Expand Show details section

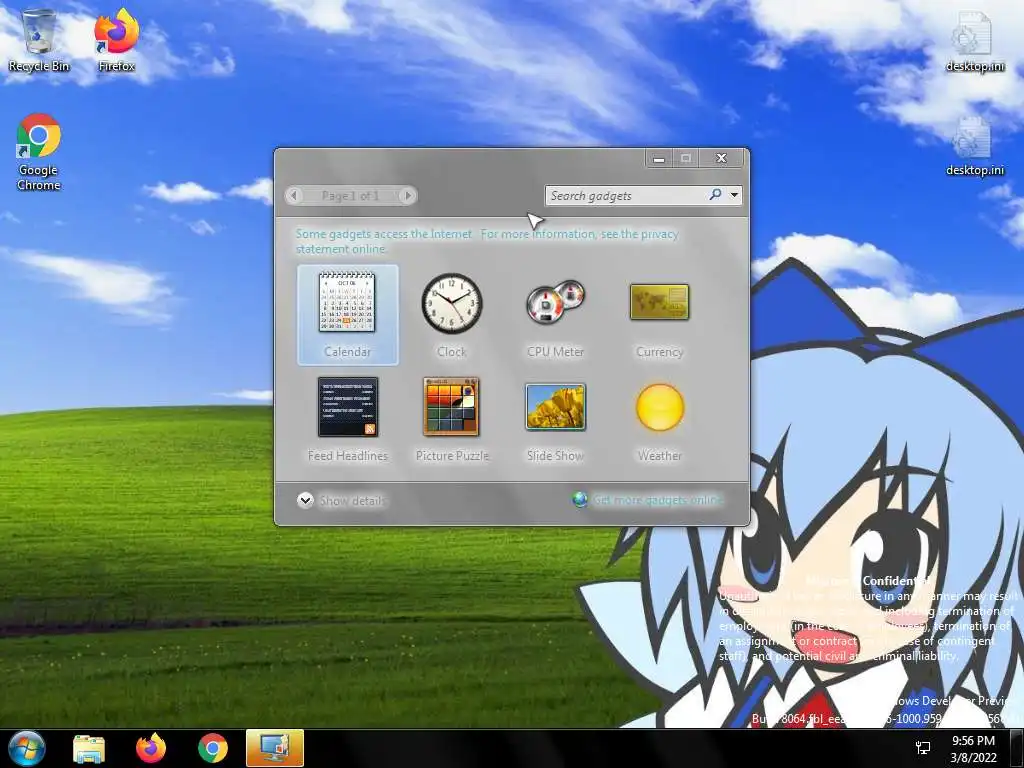pyautogui.click(x=342, y=501)
